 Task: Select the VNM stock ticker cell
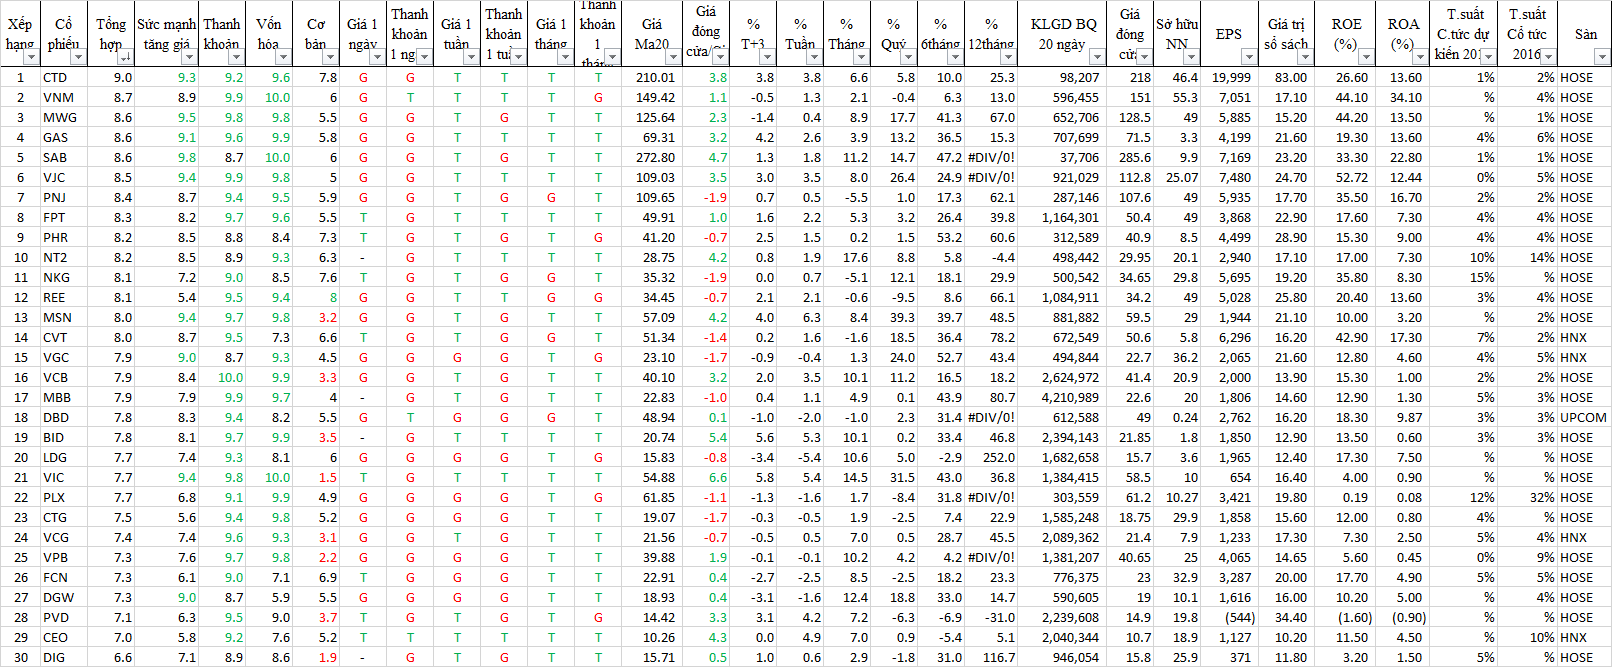click(63, 97)
